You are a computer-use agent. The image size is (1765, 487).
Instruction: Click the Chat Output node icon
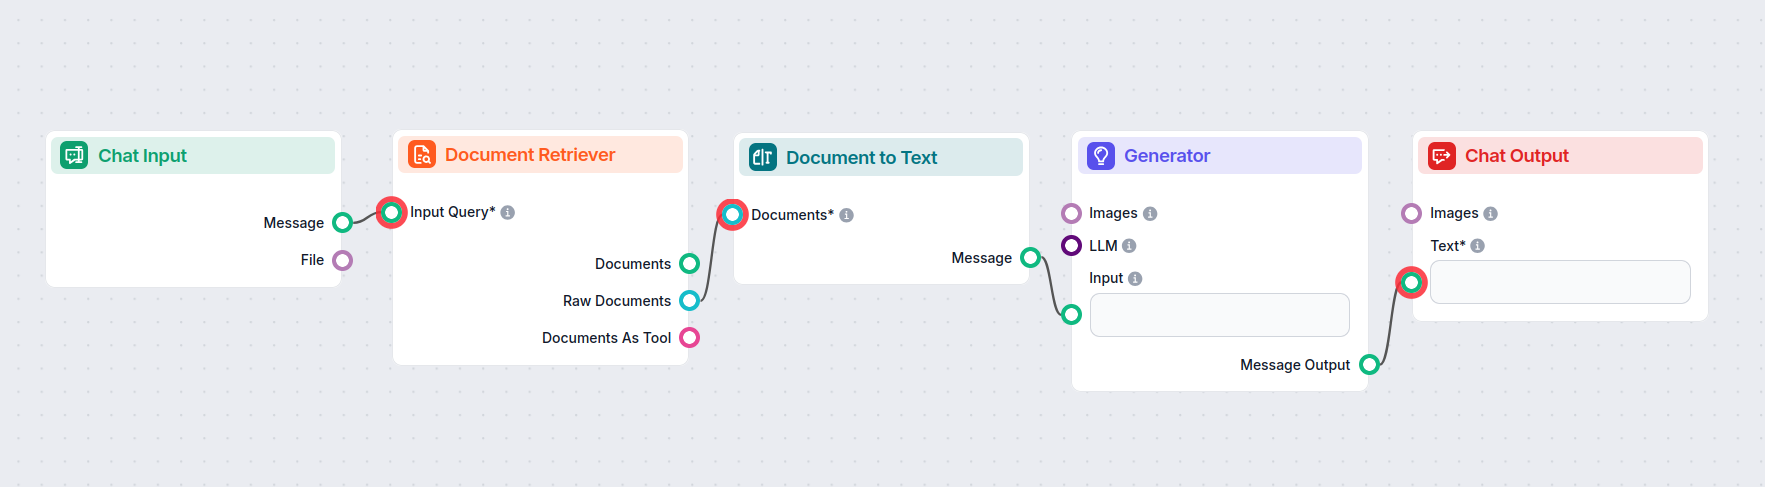click(1442, 156)
